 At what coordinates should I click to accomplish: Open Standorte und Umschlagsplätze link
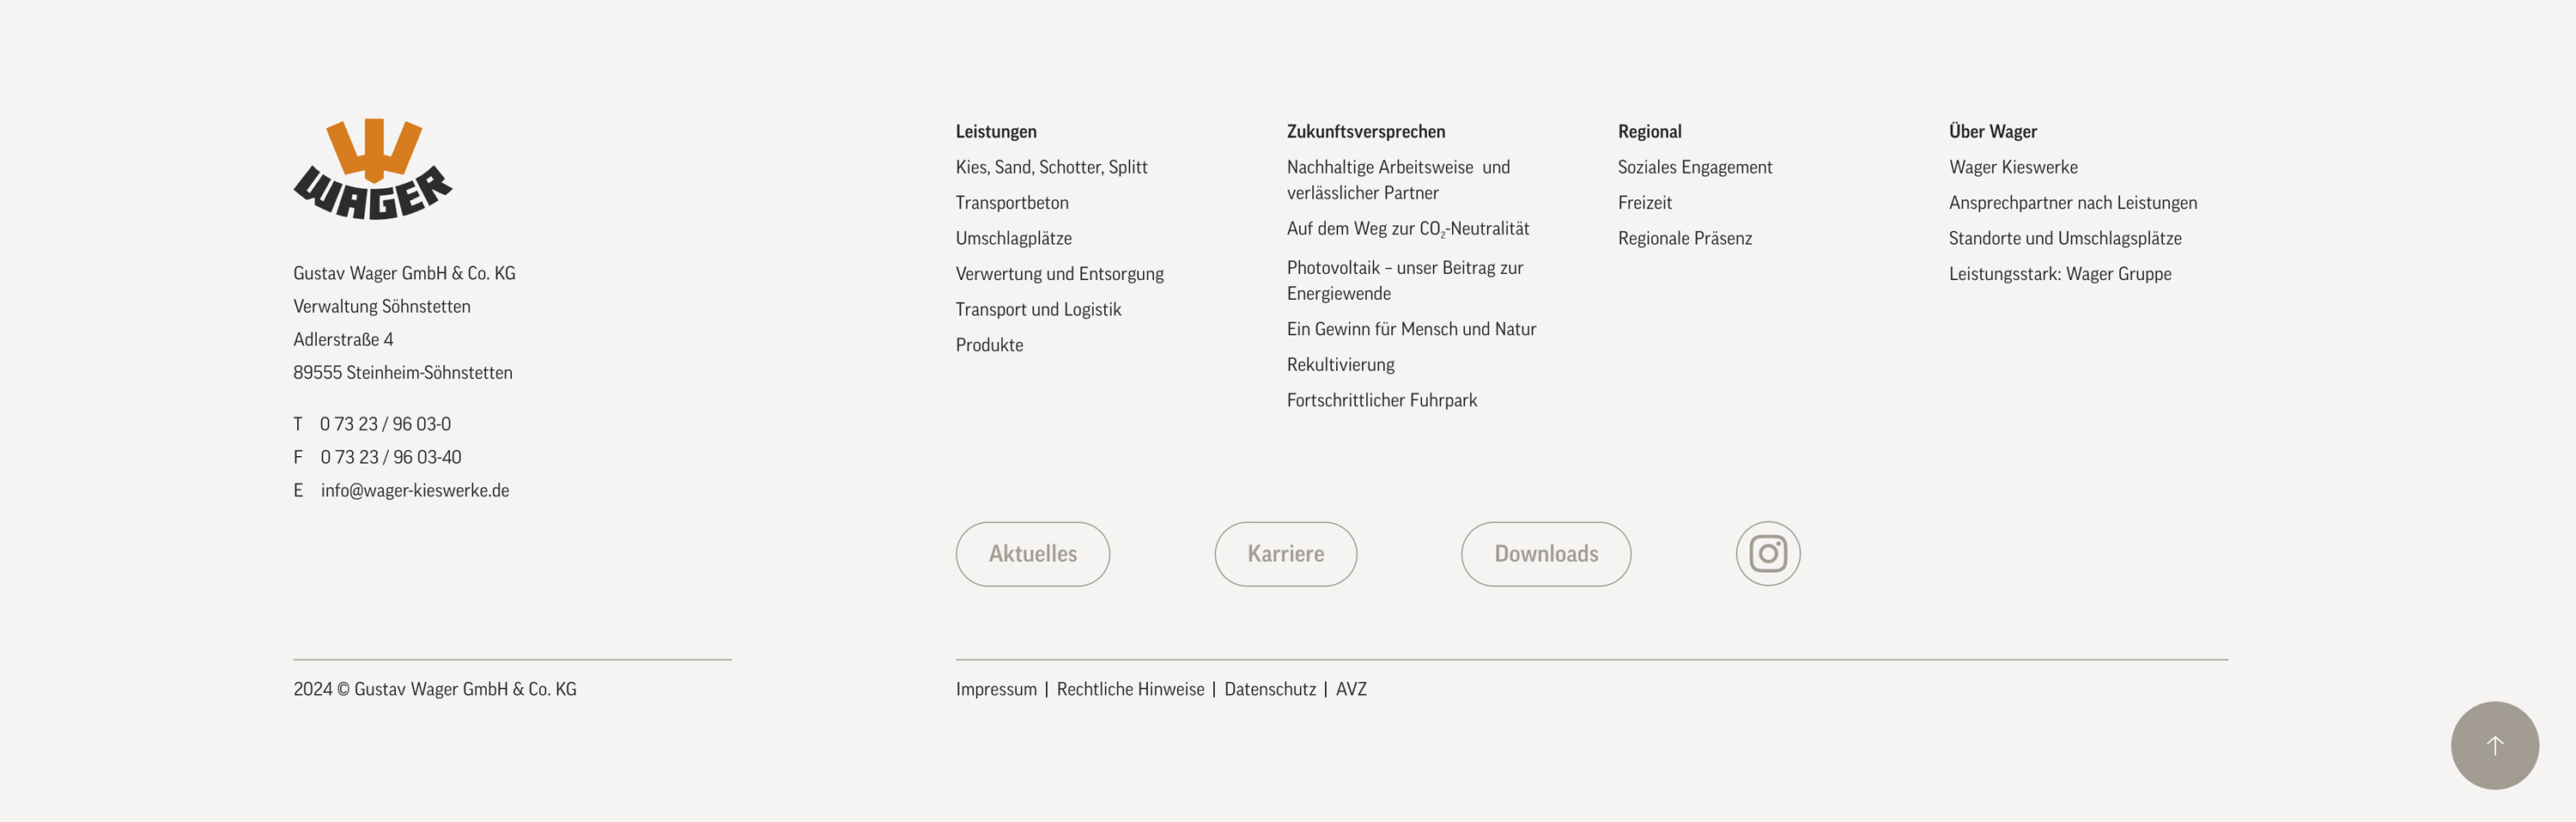[2064, 238]
